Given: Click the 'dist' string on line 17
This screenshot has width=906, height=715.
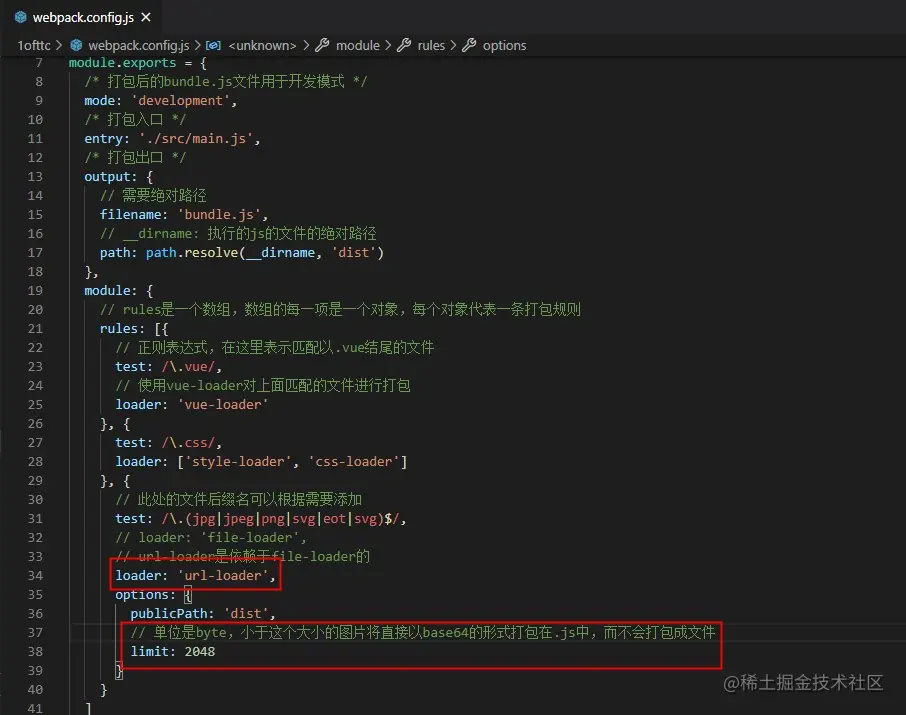Looking at the screenshot, I should [x=354, y=253].
